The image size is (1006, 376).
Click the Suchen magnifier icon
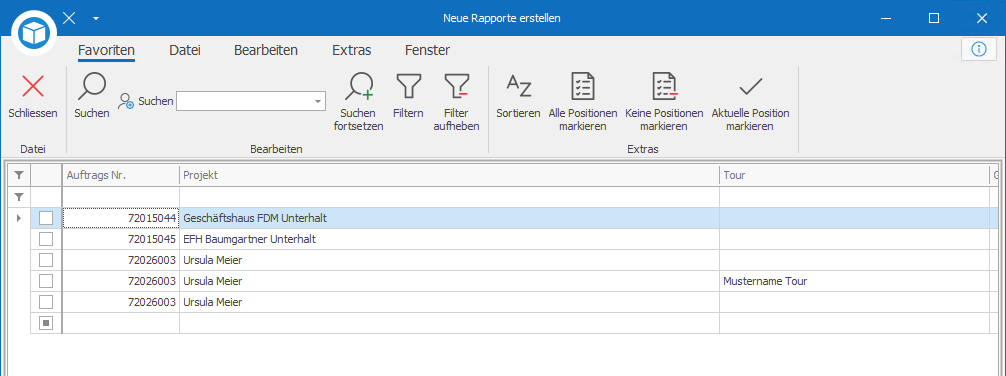pos(91,87)
